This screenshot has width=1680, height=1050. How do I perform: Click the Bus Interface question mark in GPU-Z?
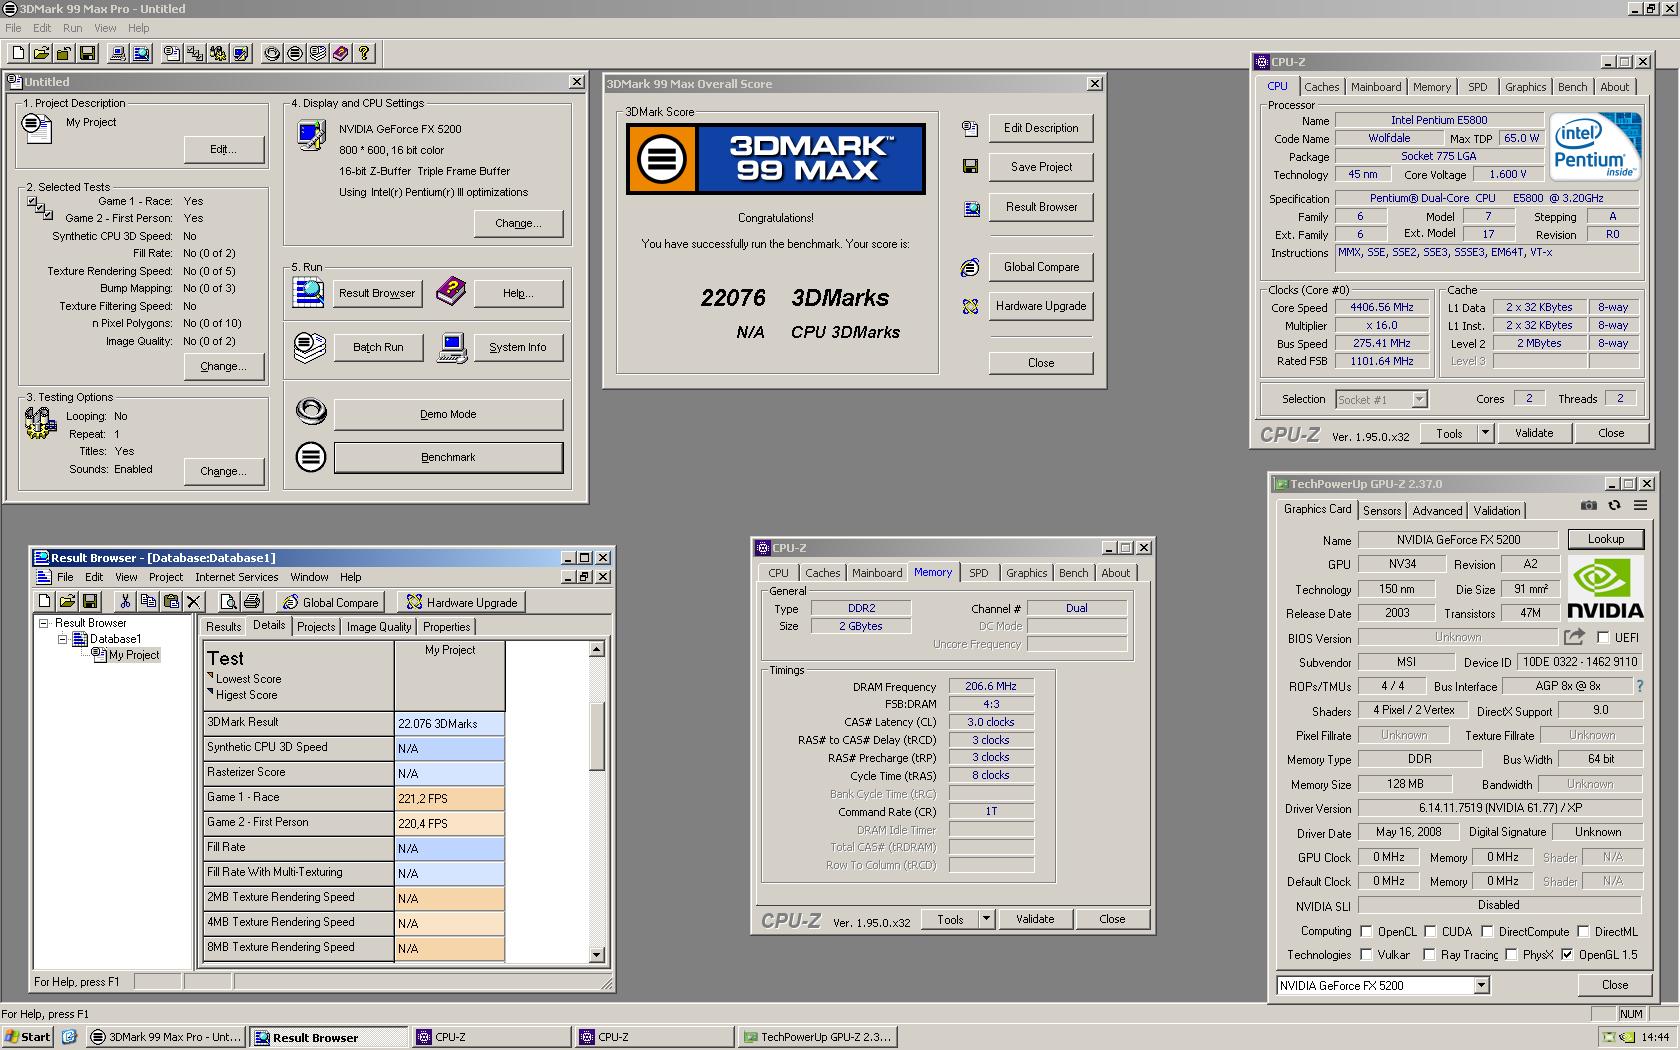[1640, 686]
